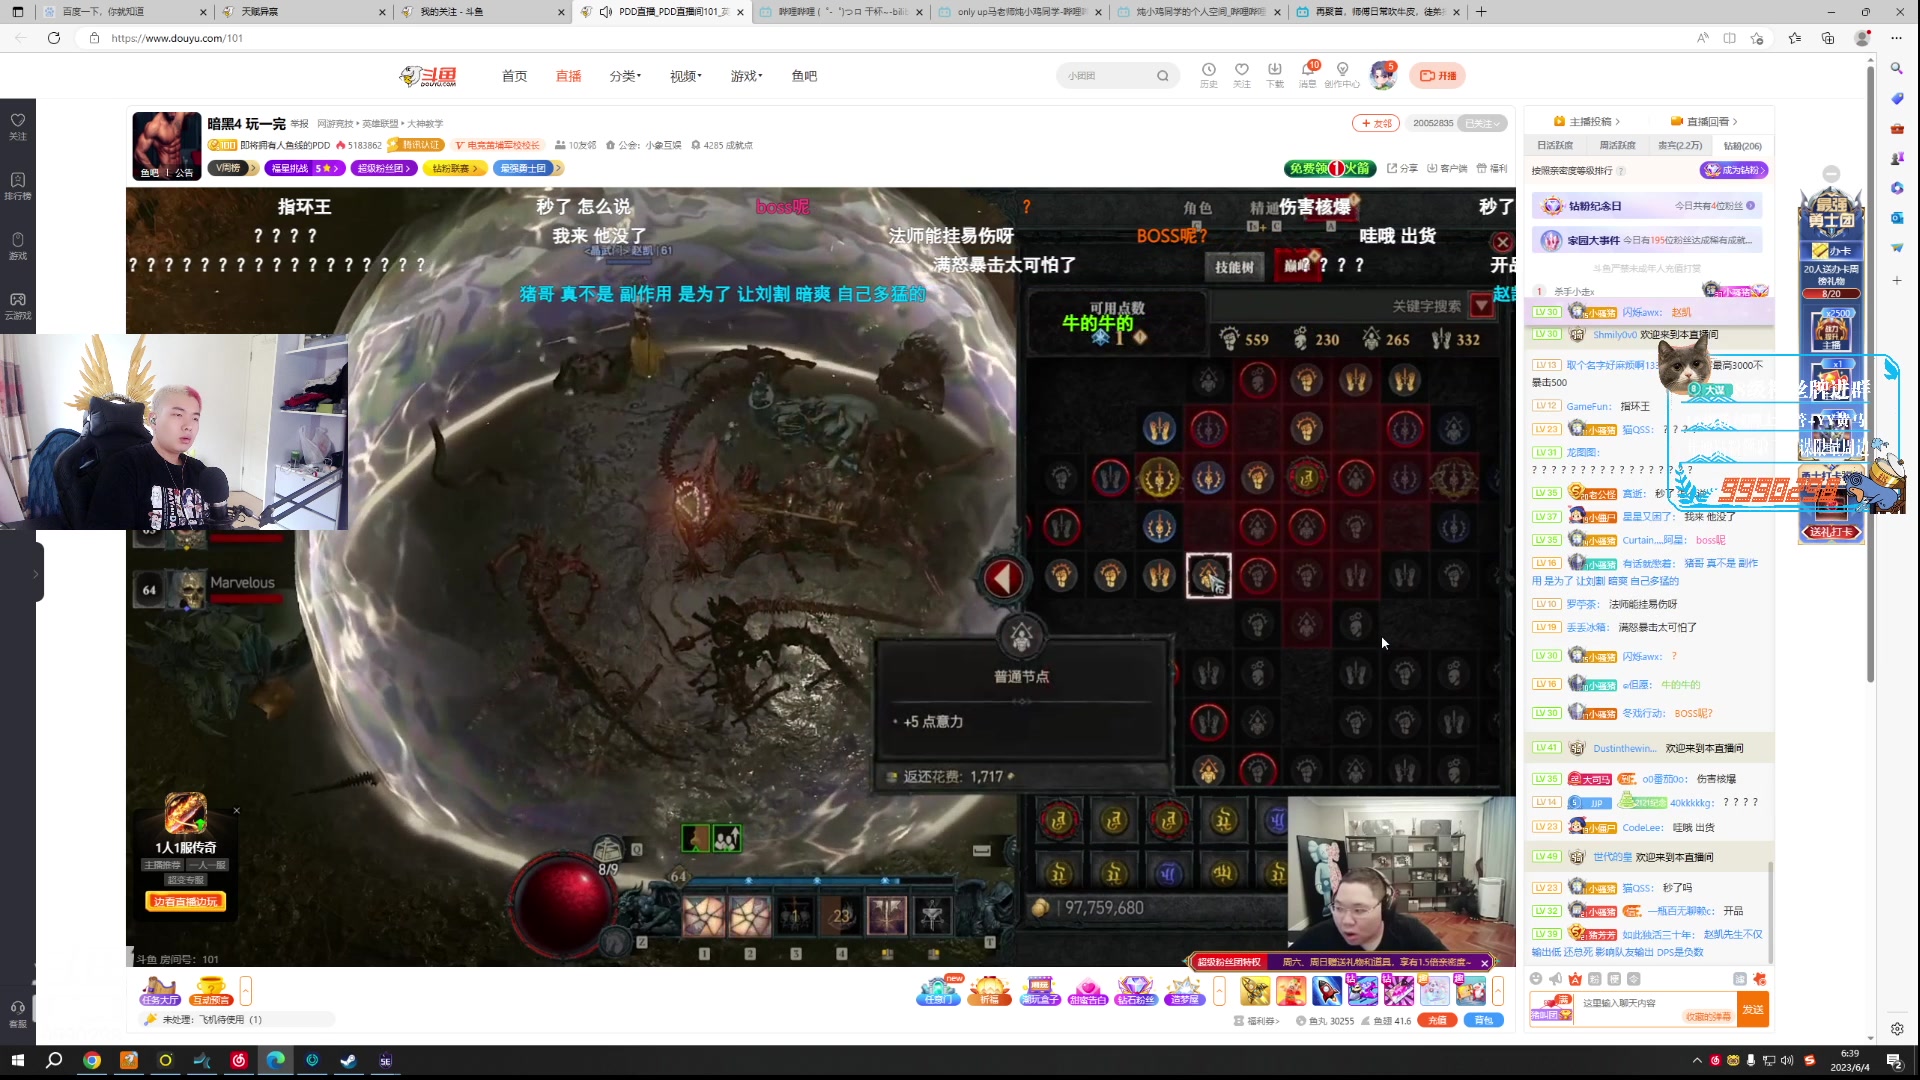Switch to 贵宾(2.2万) tab
The image size is (1920, 1080).
1680,146
